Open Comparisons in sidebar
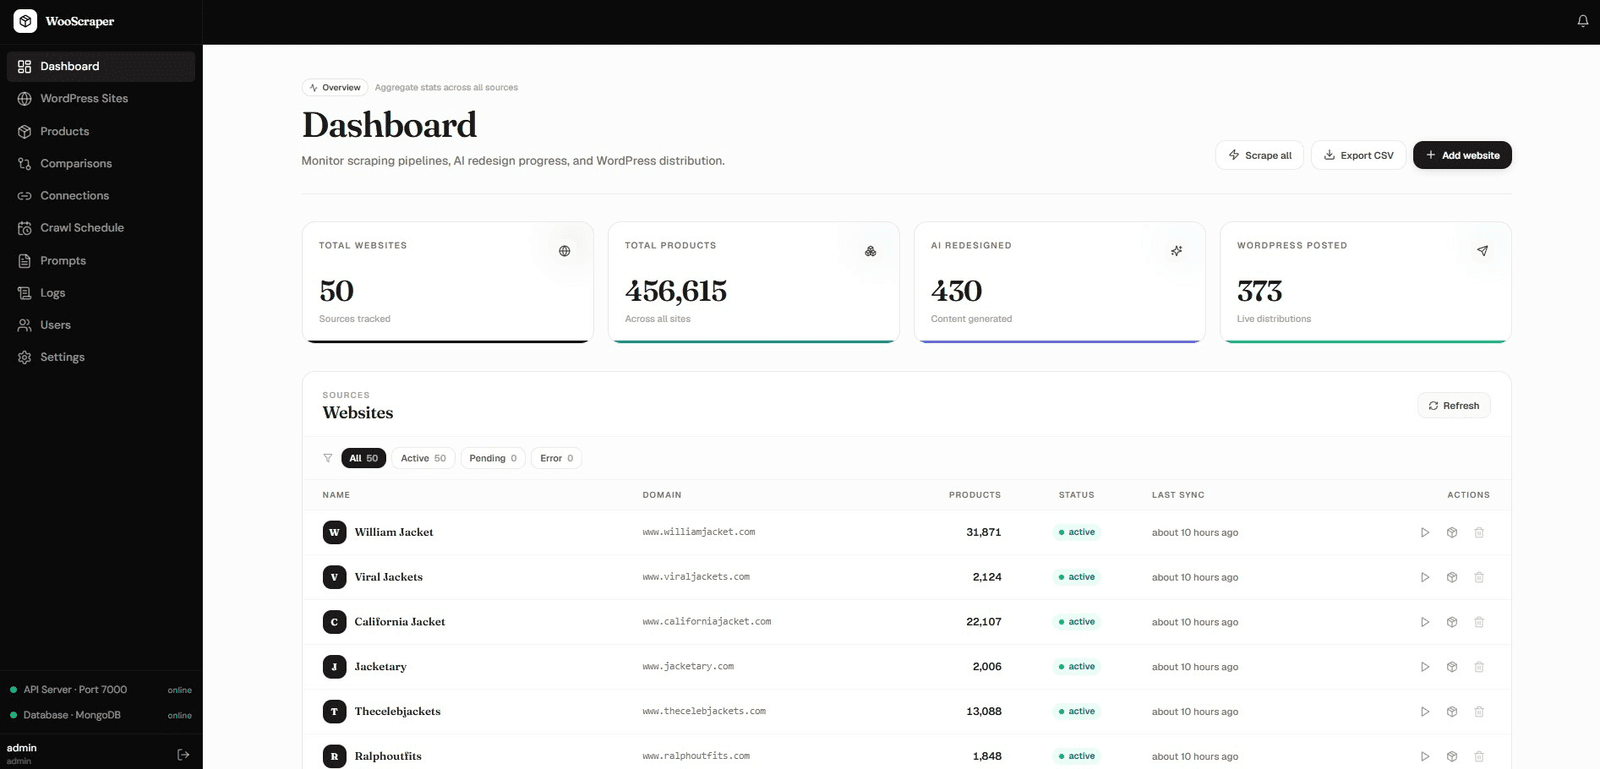Viewport: 1600px width, 769px height. click(101, 163)
